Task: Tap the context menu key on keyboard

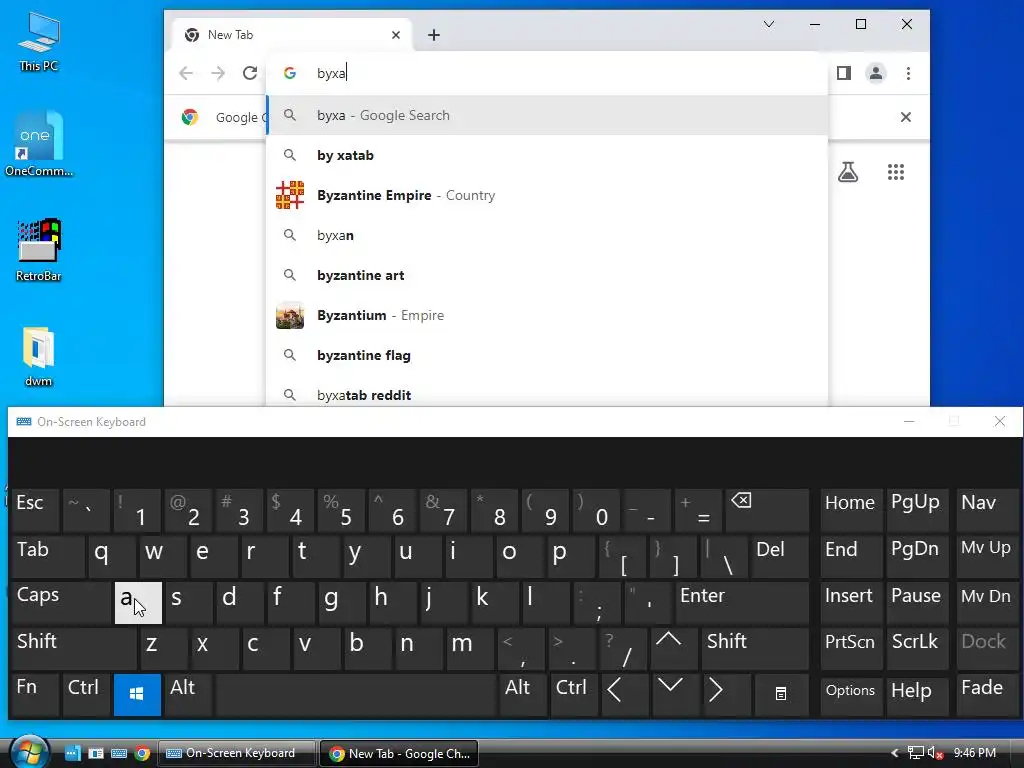Action: pyautogui.click(x=780, y=695)
